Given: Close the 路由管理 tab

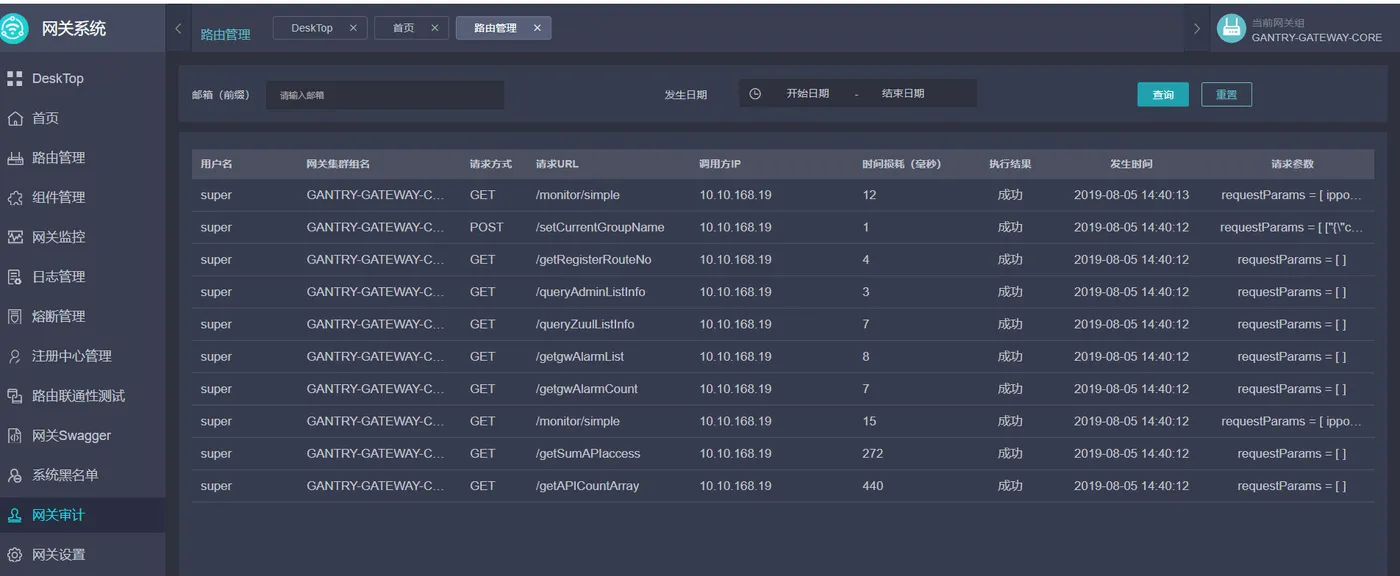Looking at the screenshot, I should [537, 28].
